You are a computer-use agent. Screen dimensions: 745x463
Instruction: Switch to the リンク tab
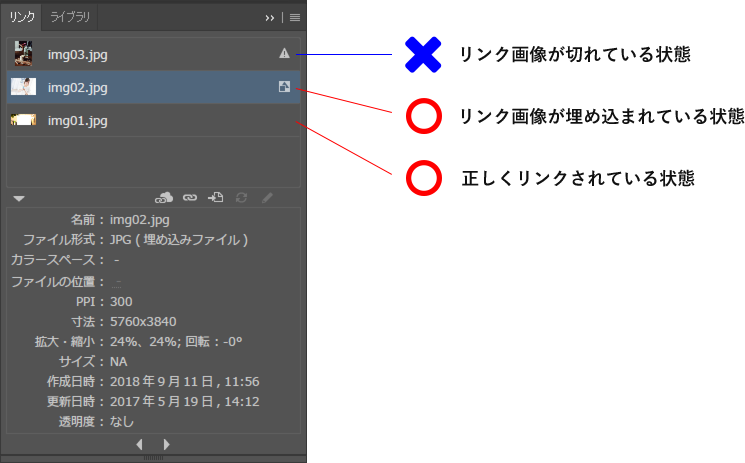22,17
